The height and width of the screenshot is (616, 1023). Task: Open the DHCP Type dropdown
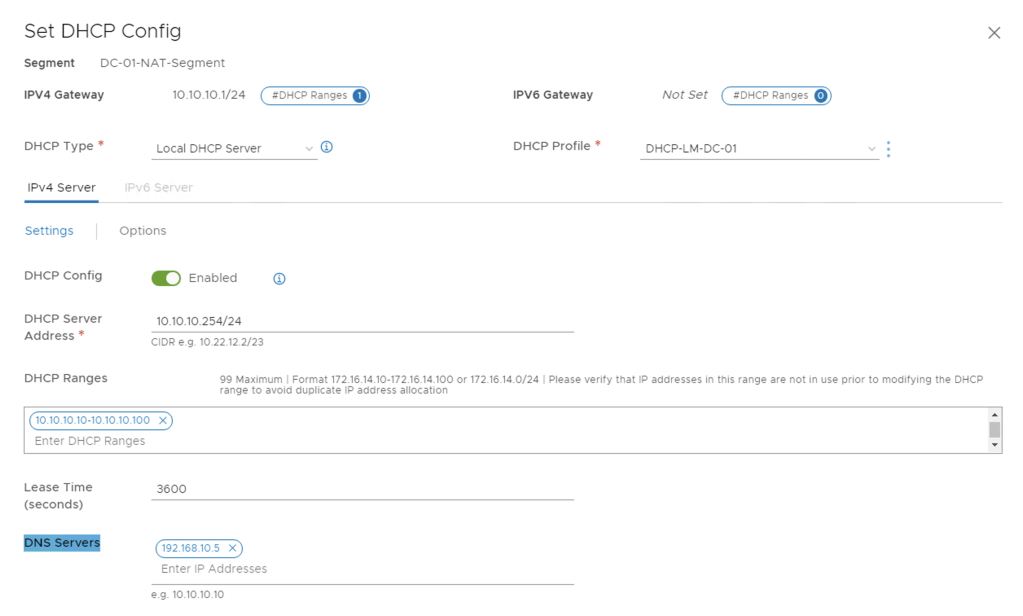coord(234,148)
